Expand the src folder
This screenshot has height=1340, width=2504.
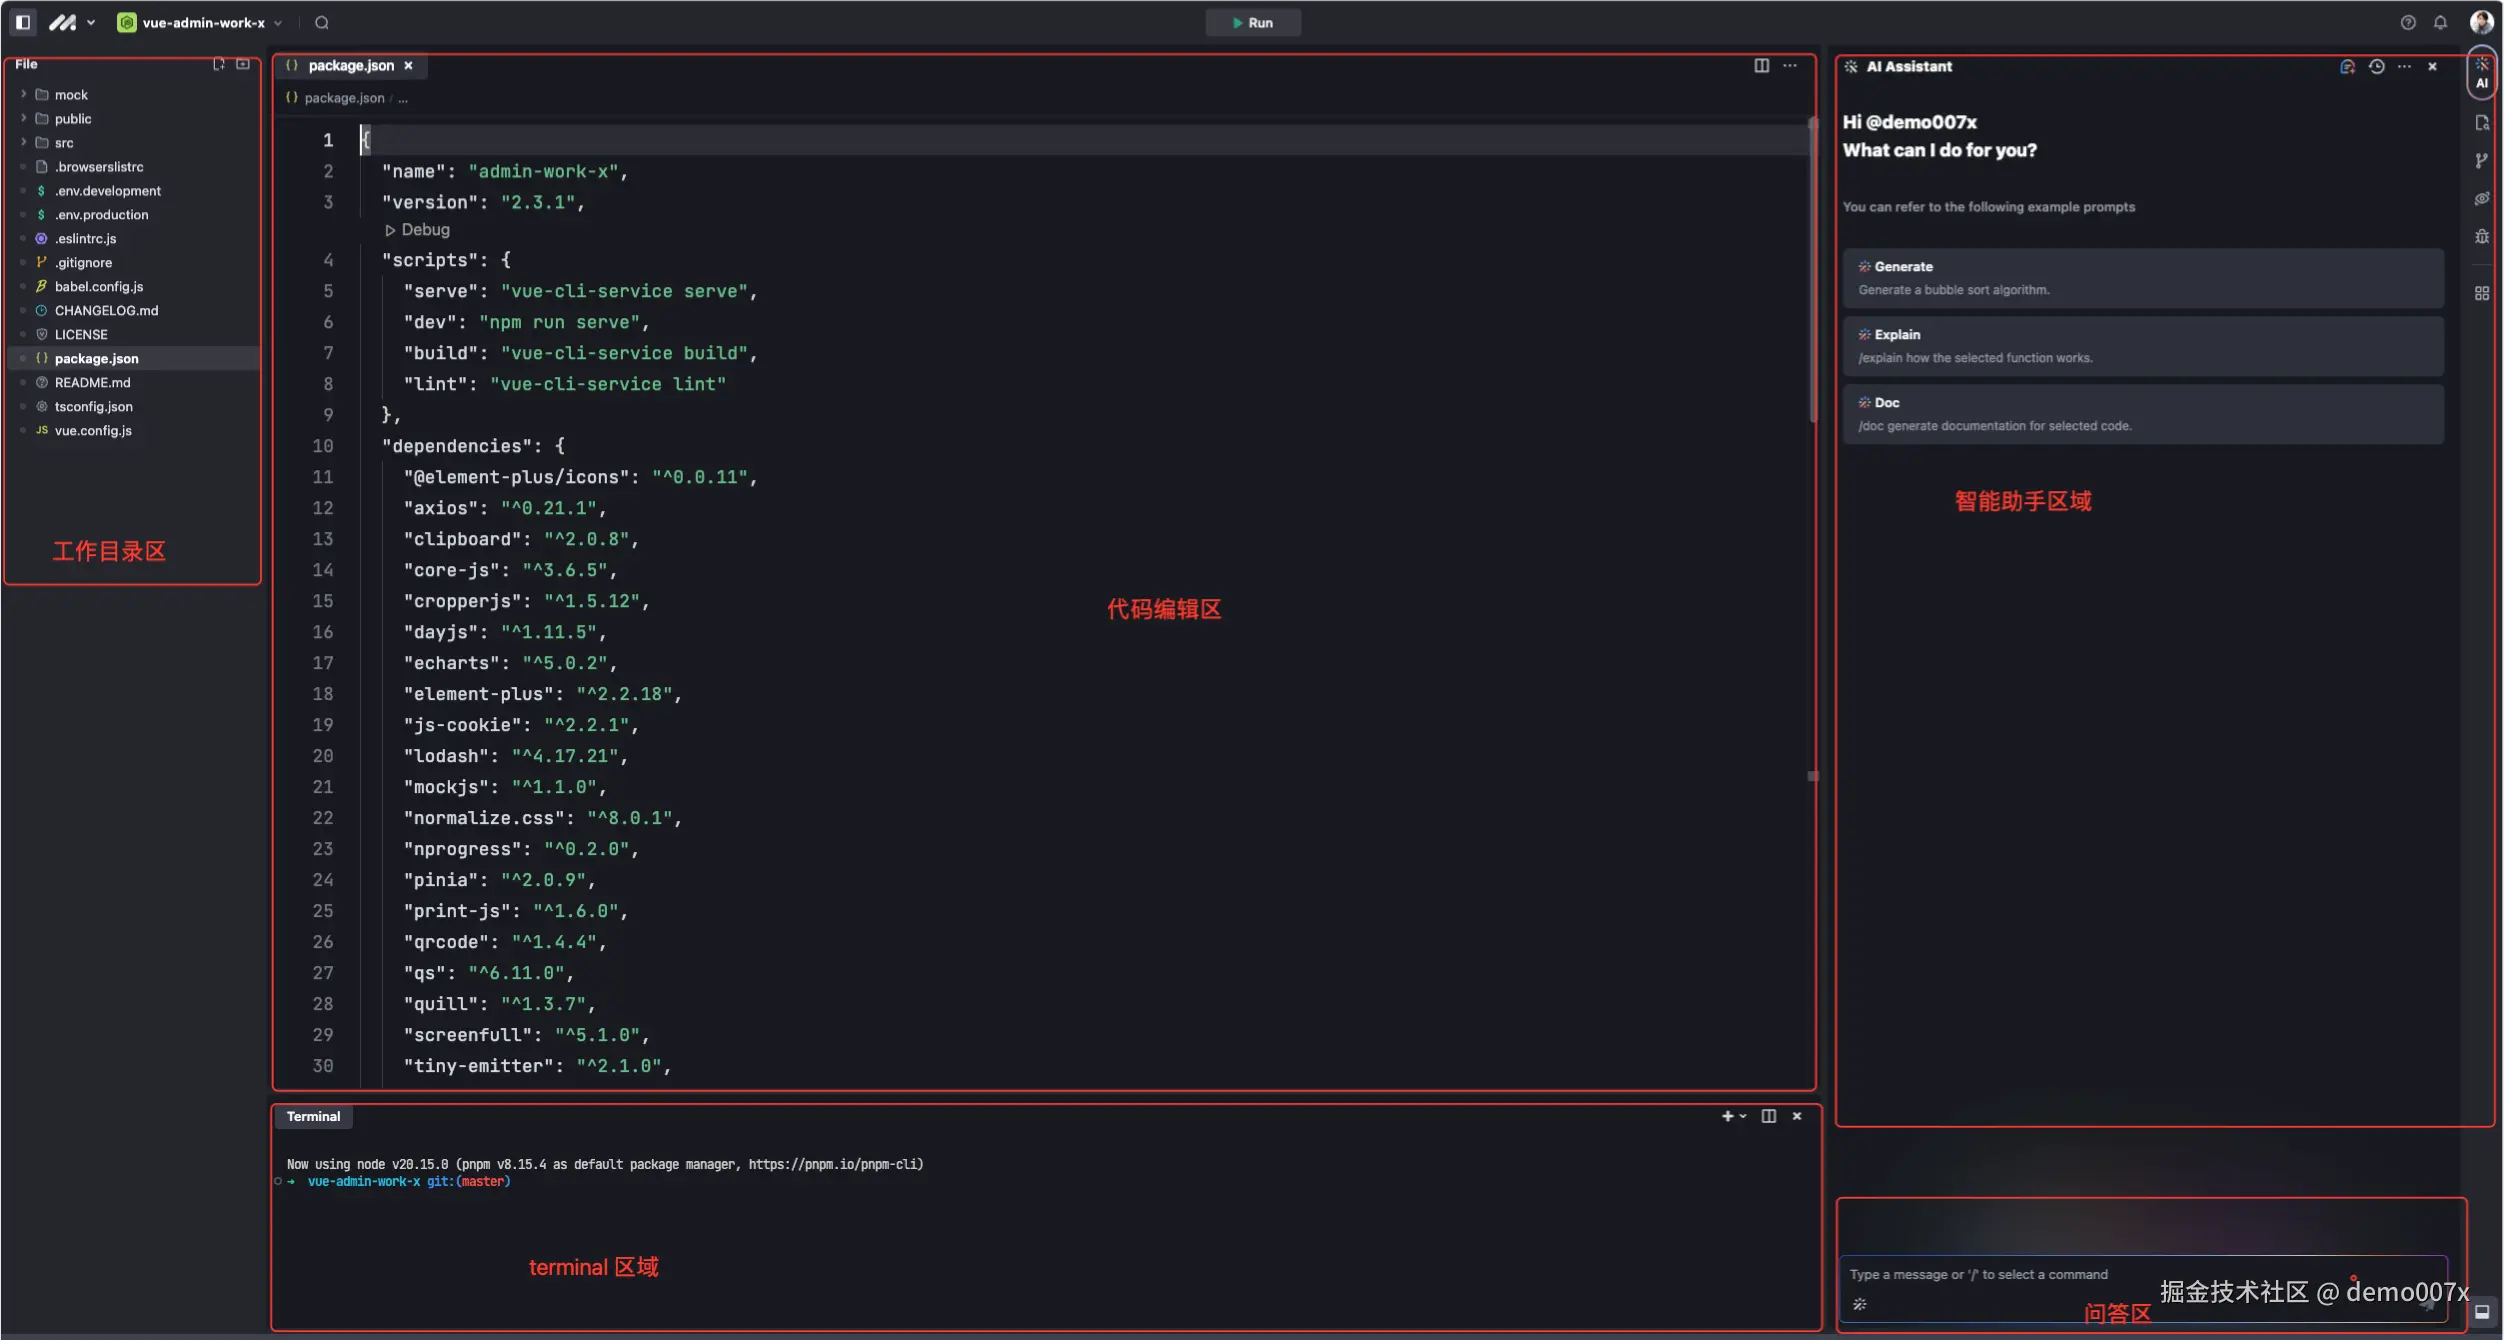(x=63, y=143)
